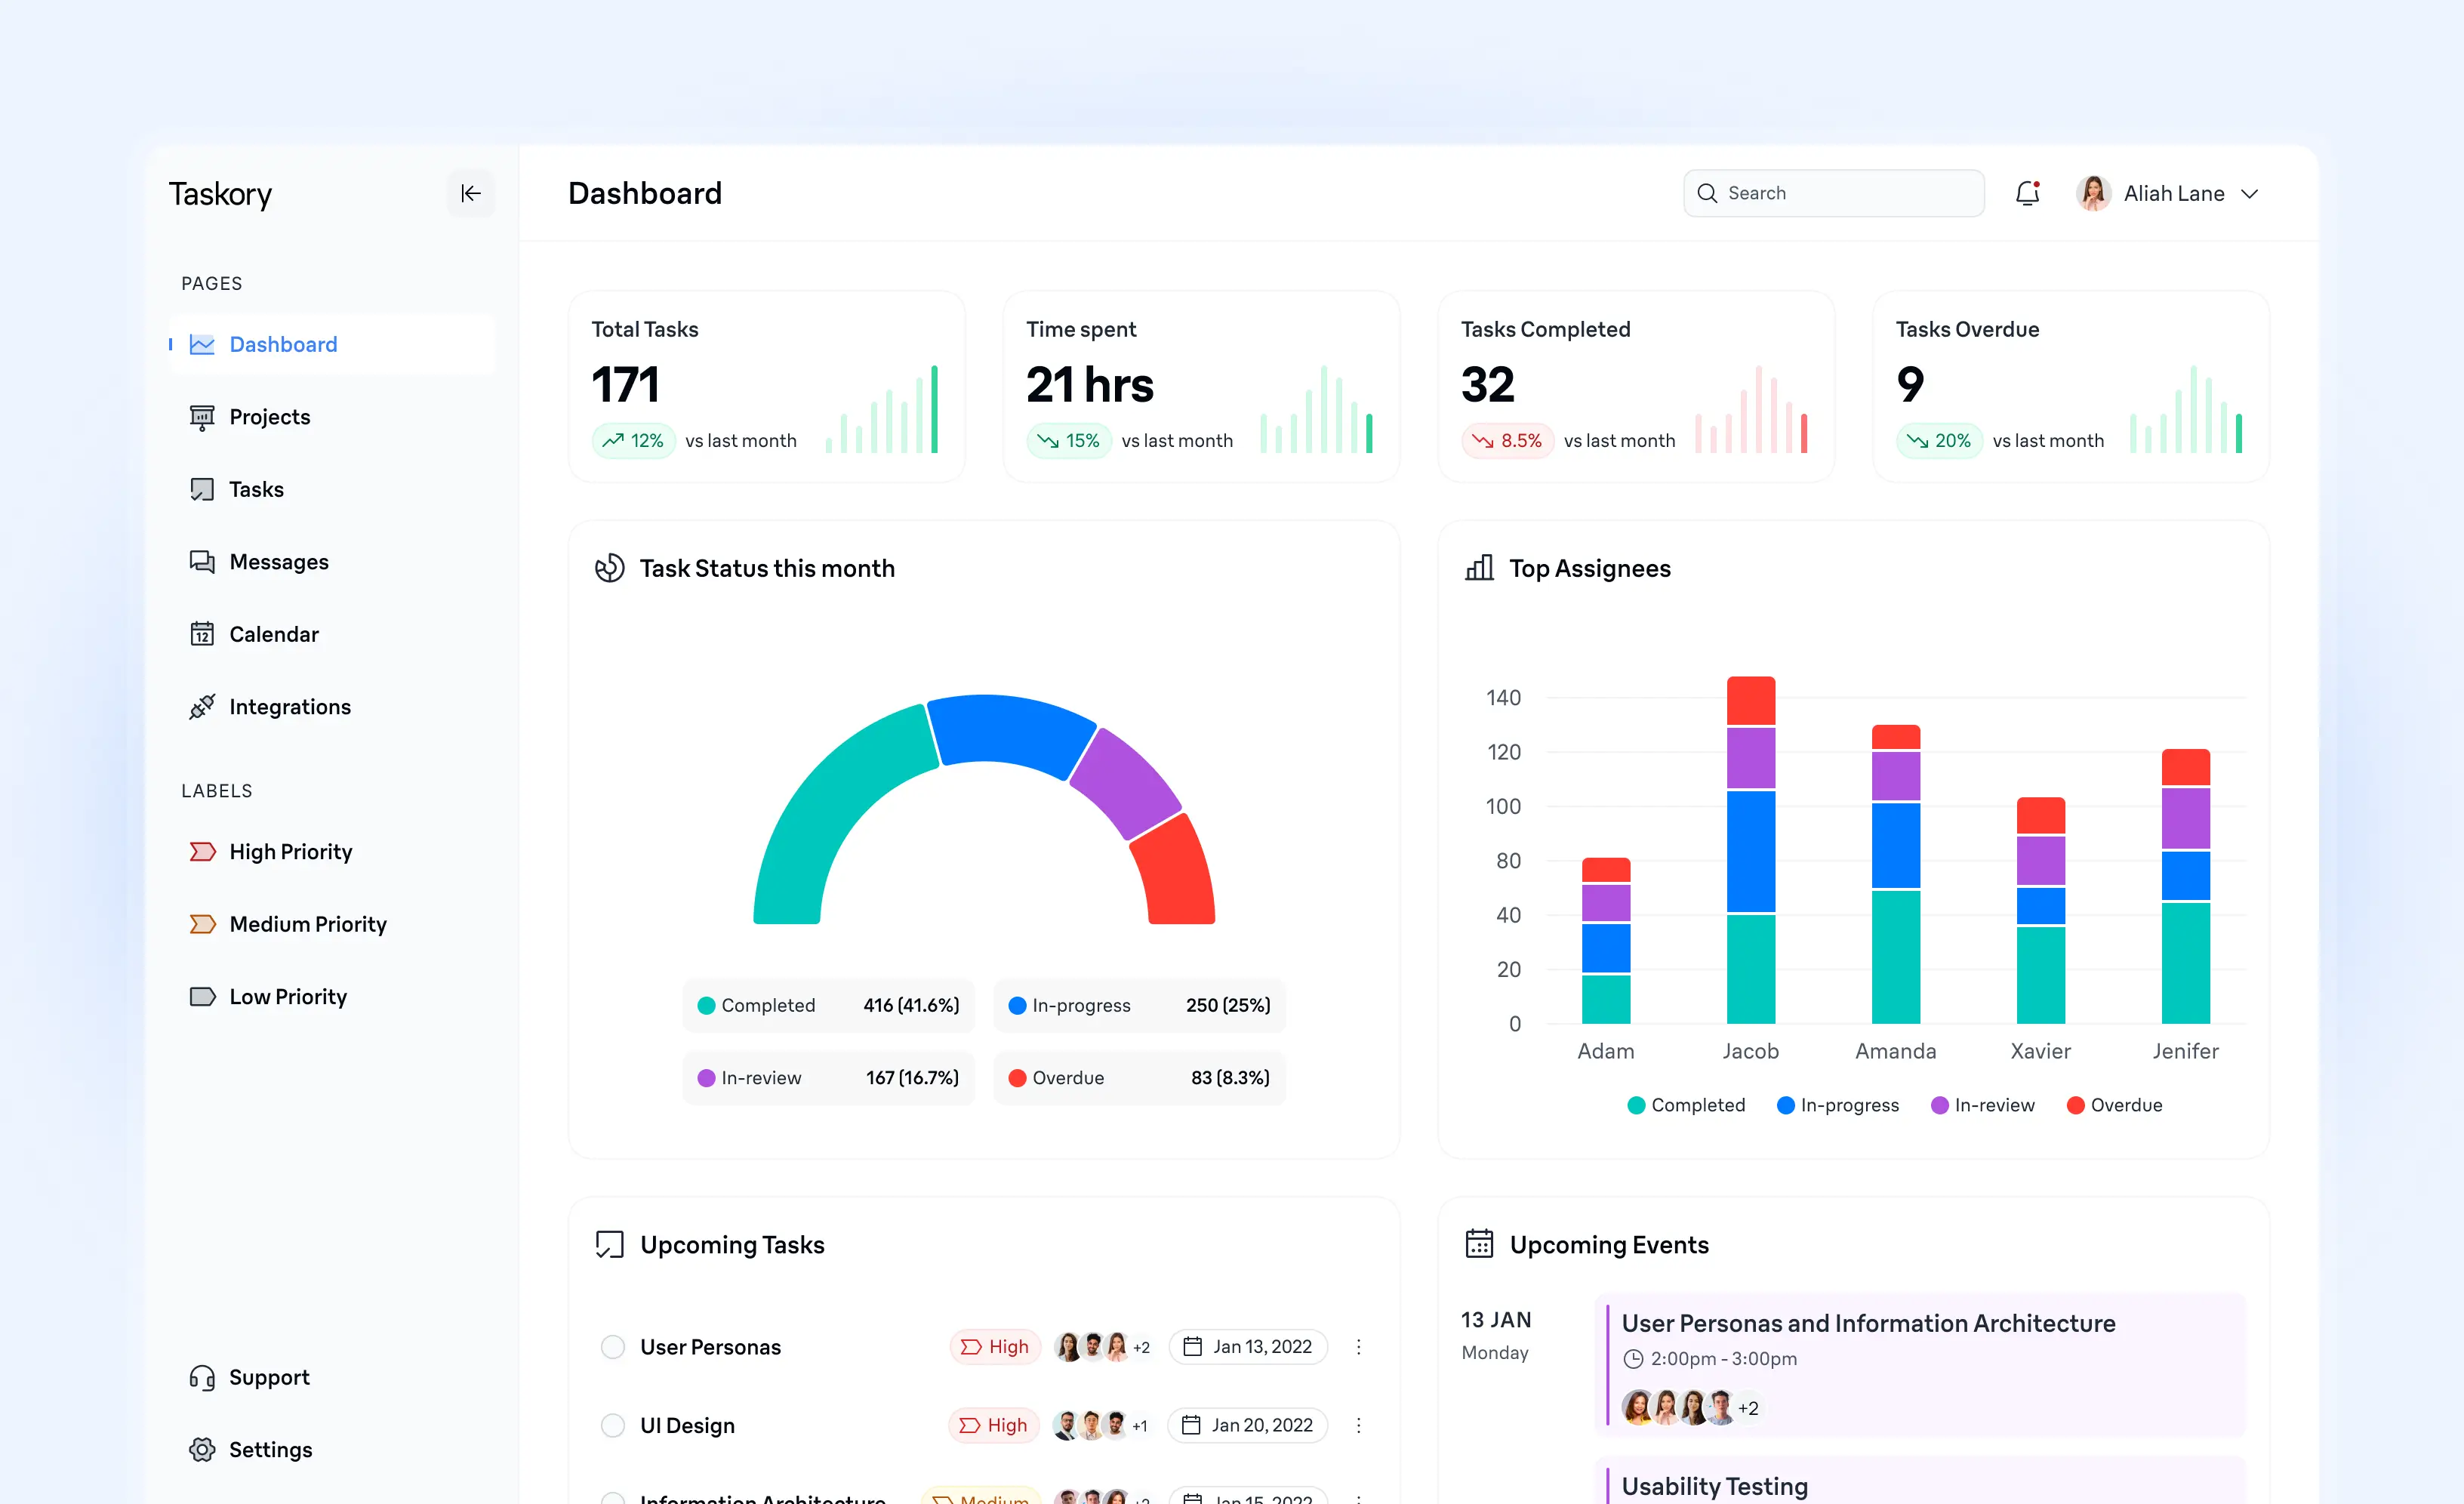This screenshot has height=1504, width=2464.
Task: Click the Integrations plug icon
Action: point(202,707)
